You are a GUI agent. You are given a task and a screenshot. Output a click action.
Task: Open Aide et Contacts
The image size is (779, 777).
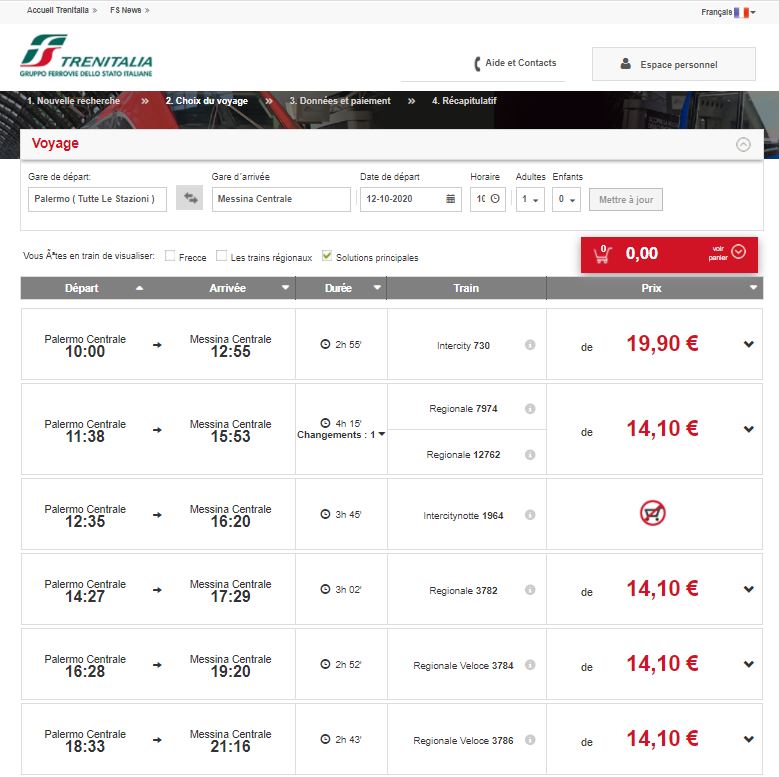coord(521,63)
